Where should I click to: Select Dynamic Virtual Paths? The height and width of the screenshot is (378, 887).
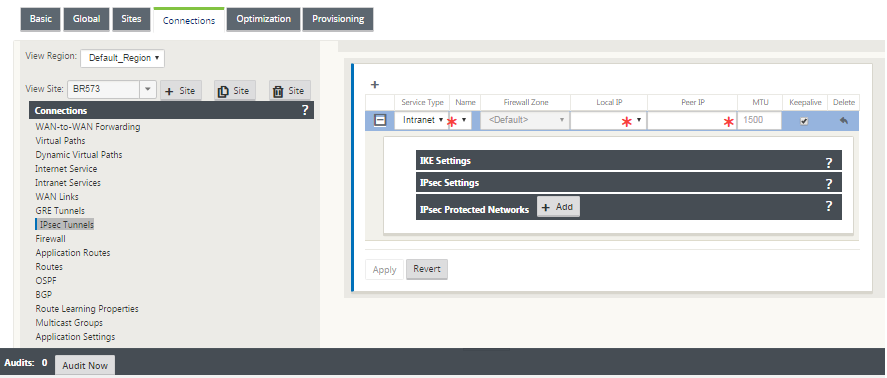(79, 154)
